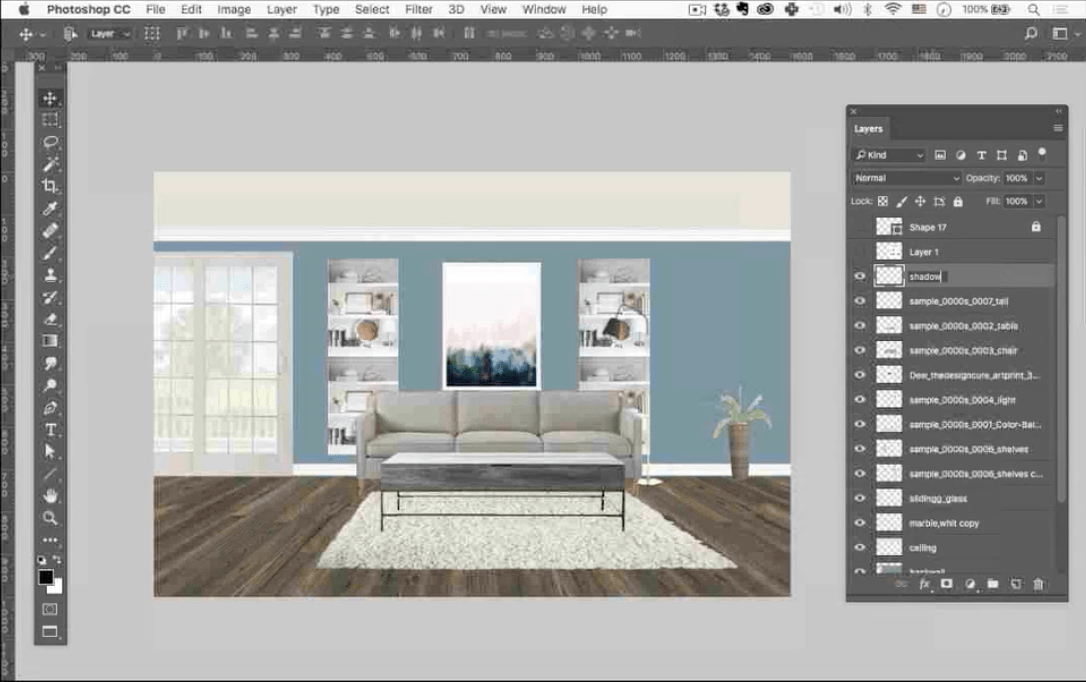Add a layer style with fx icon

(924, 584)
